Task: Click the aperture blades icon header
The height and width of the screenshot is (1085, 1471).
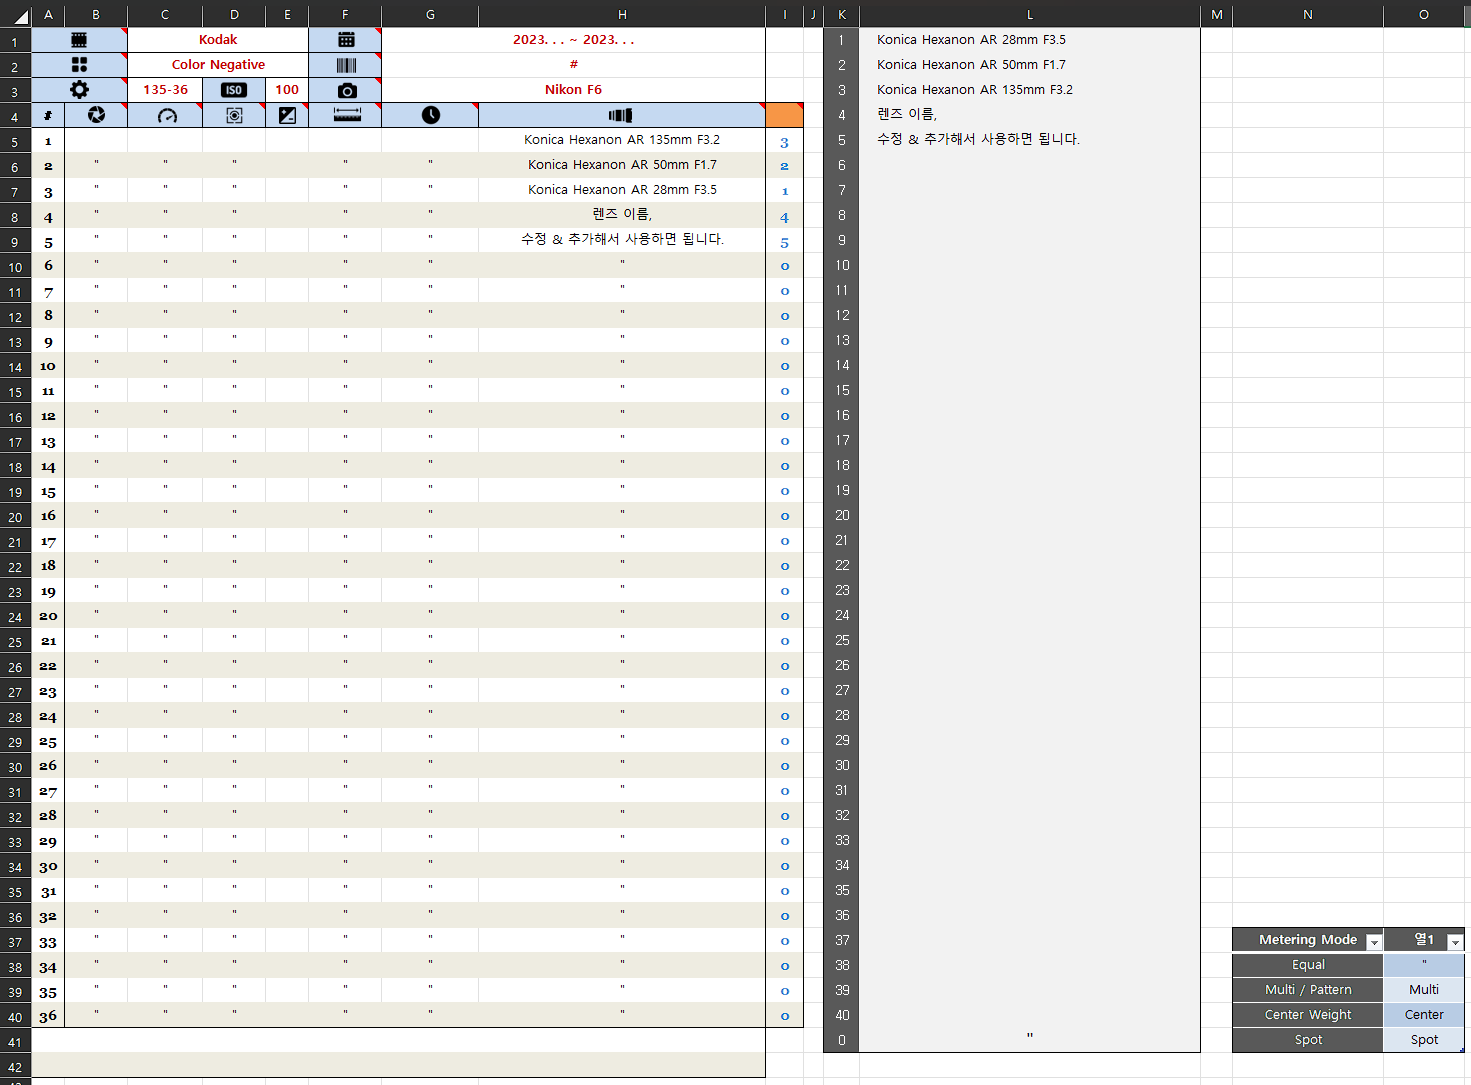Action: tap(96, 115)
